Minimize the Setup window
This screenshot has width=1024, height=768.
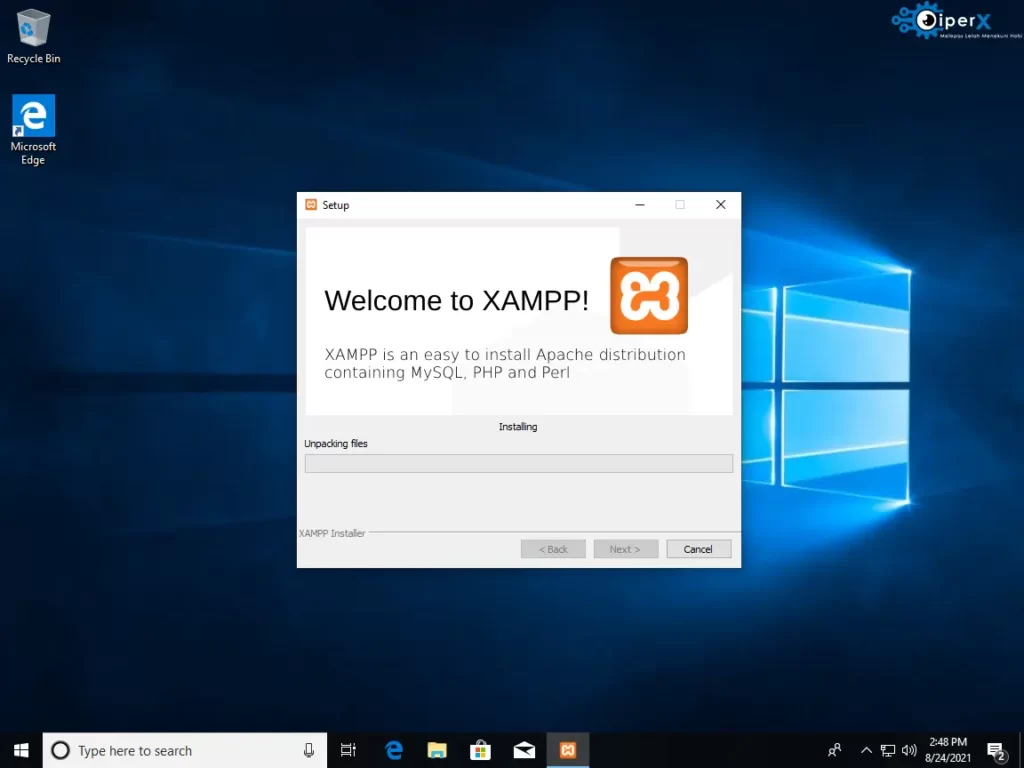point(640,205)
